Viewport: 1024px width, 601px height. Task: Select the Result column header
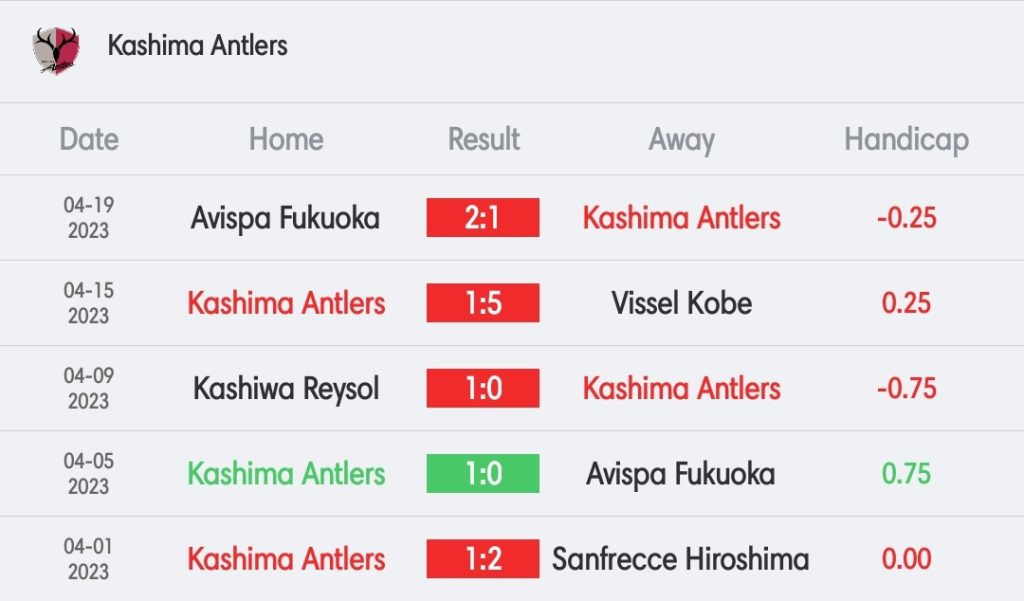click(x=484, y=139)
